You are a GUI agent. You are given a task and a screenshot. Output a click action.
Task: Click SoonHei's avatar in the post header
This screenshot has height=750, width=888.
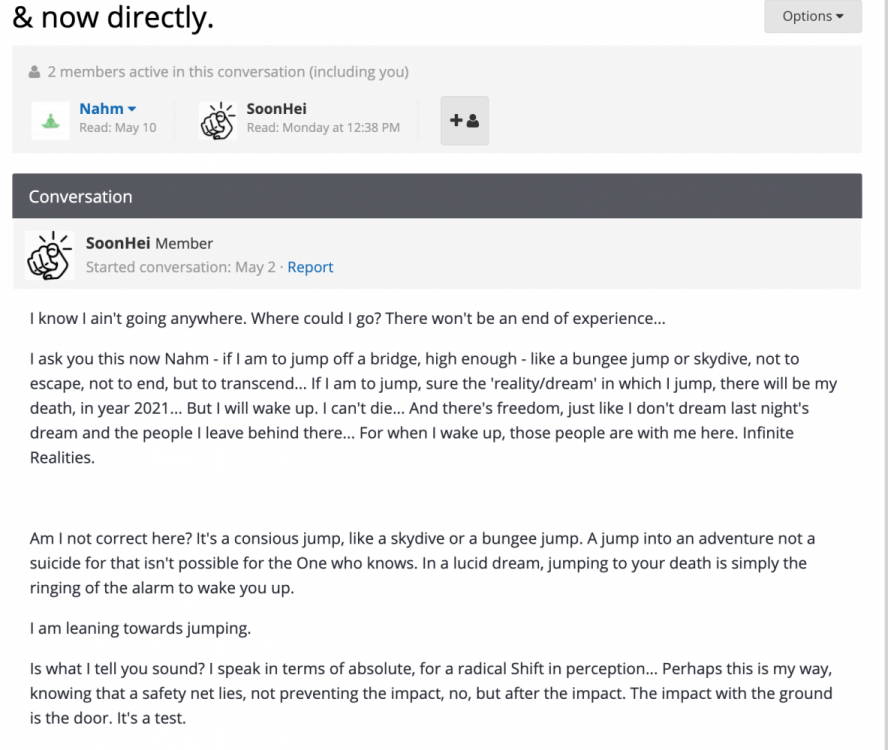click(x=48, y=255)
